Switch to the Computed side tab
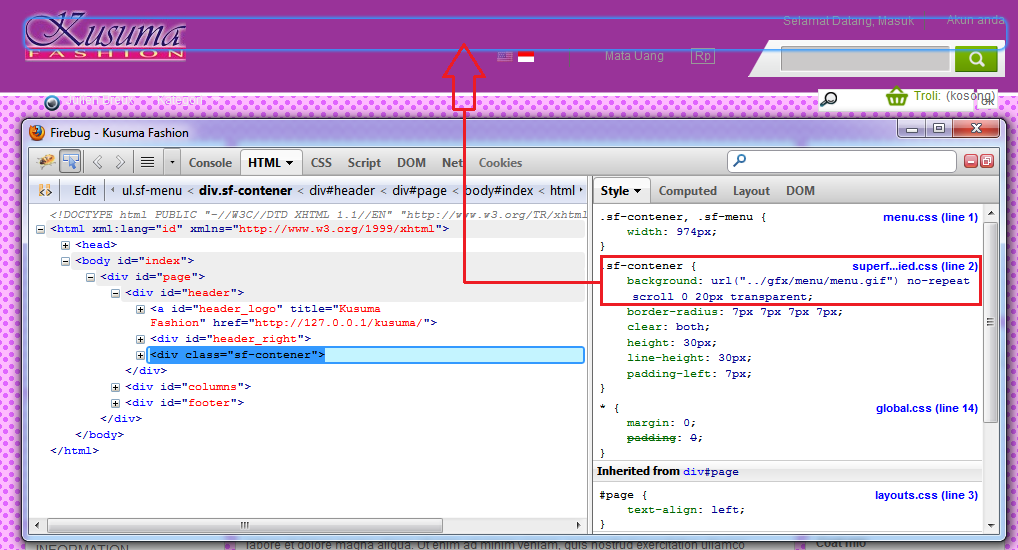The width and height of the screenshot is (1018, 550). point(688,191)
